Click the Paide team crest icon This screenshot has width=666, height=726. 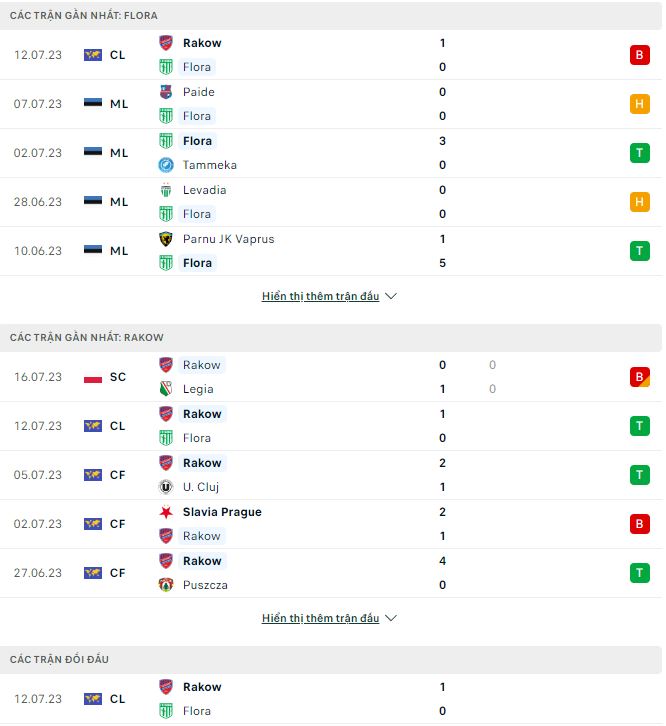[x=166, y=92]
